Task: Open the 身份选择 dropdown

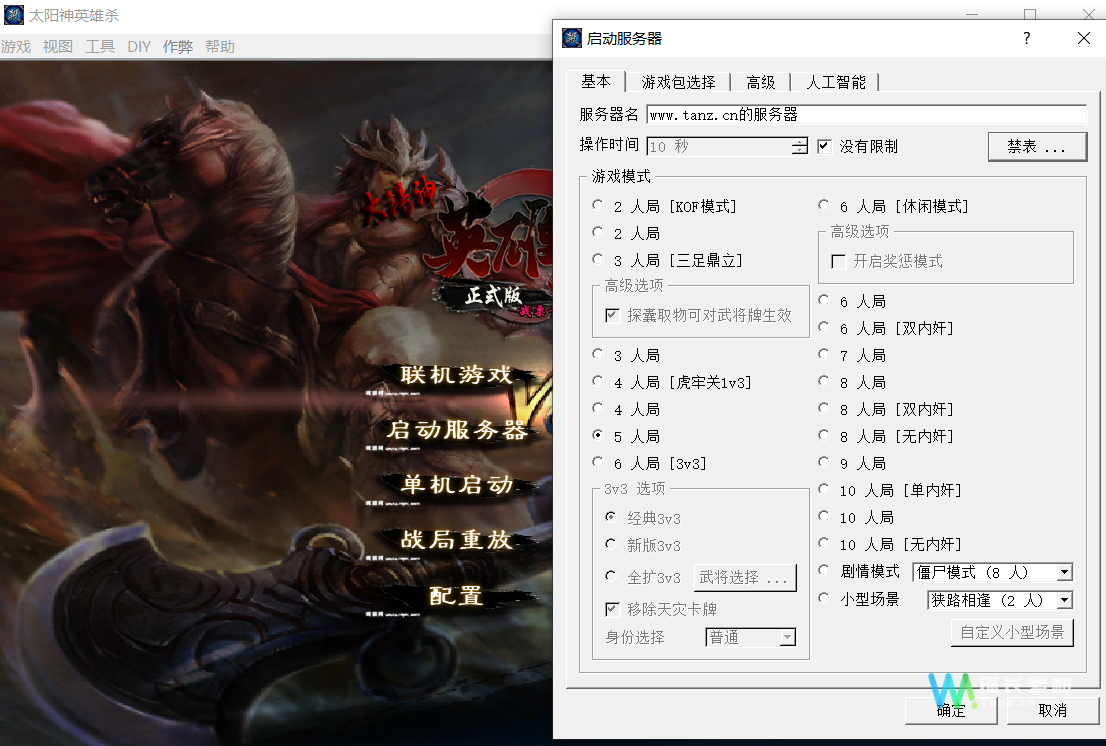Action: coord(750,637)
